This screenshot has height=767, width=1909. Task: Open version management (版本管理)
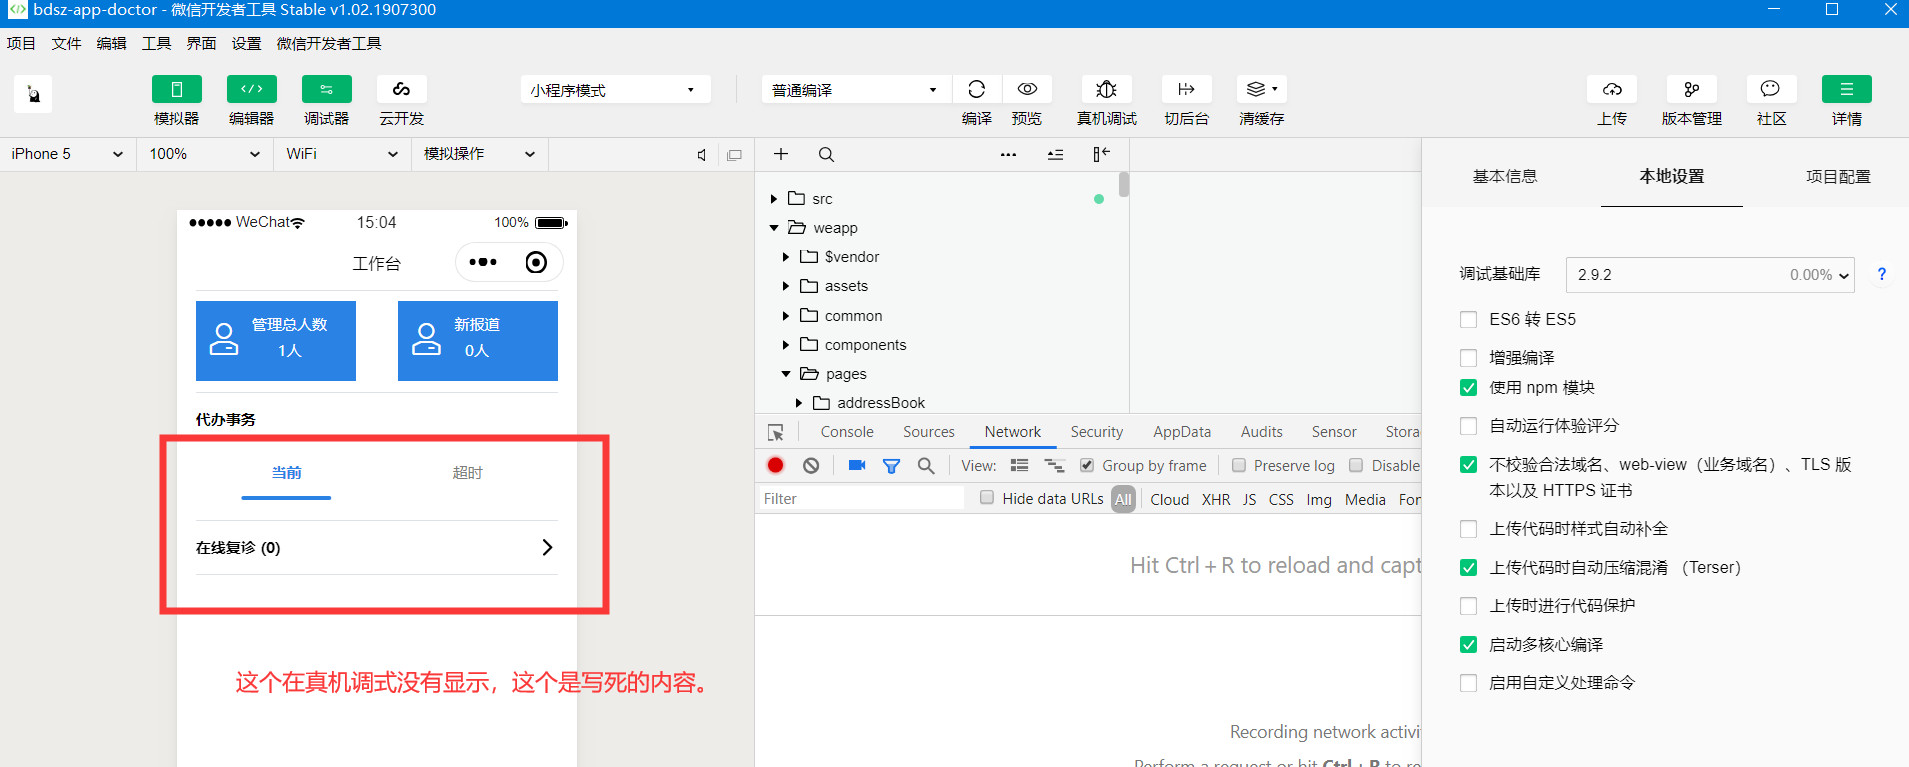coord(1692,89)
